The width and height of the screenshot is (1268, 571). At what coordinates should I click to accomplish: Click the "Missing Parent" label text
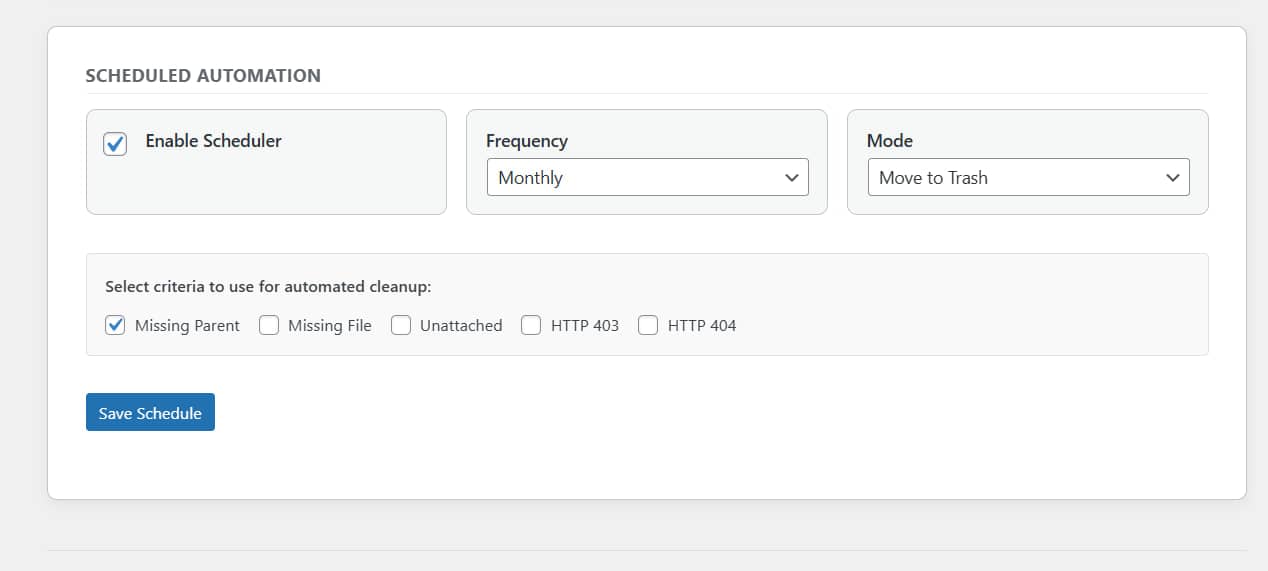tap(187, 326)
